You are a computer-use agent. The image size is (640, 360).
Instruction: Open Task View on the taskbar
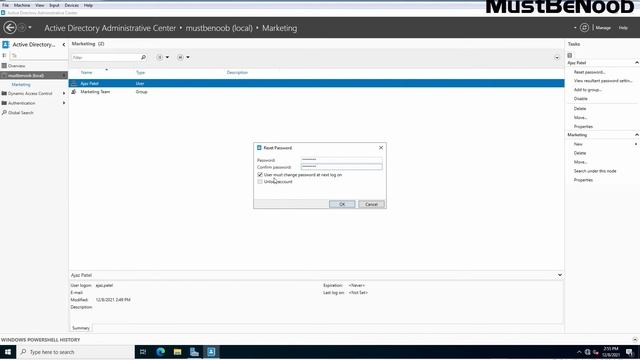[142, 352]
